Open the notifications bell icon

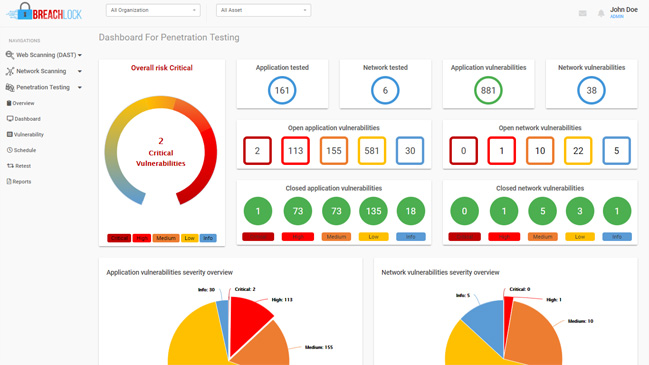(601, 14)
